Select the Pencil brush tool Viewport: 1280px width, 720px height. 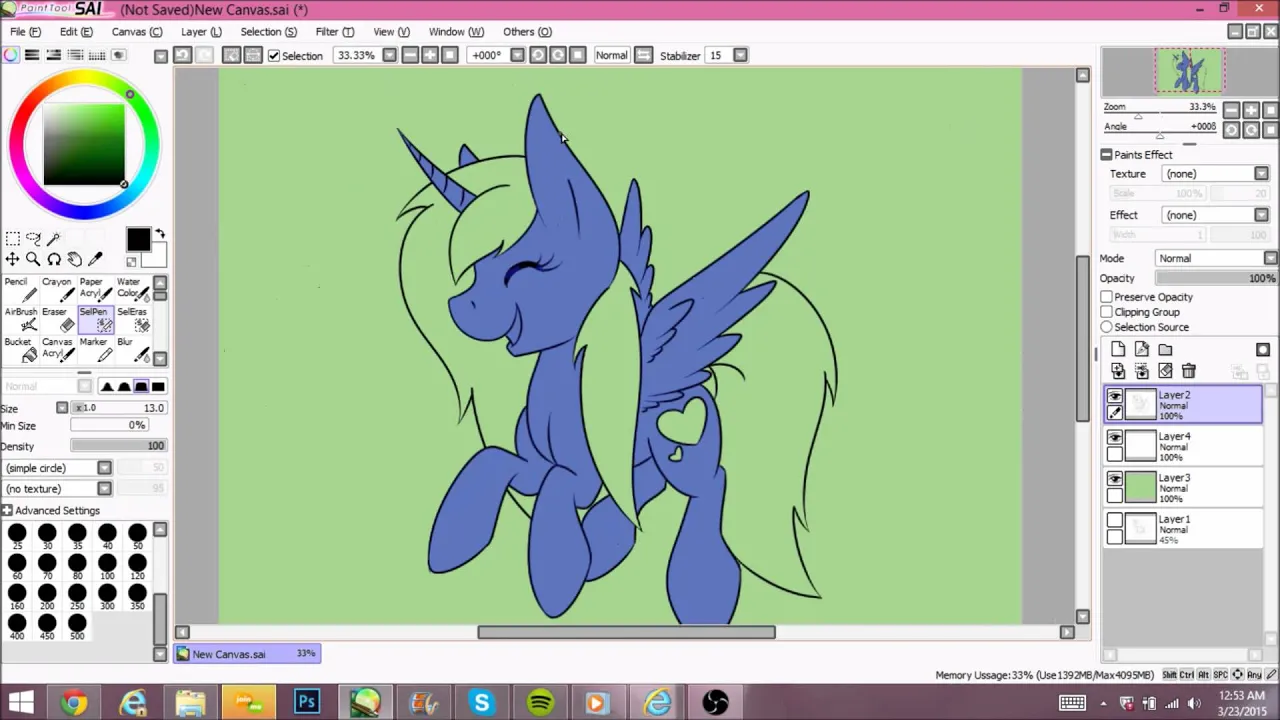tap(19, 289)
